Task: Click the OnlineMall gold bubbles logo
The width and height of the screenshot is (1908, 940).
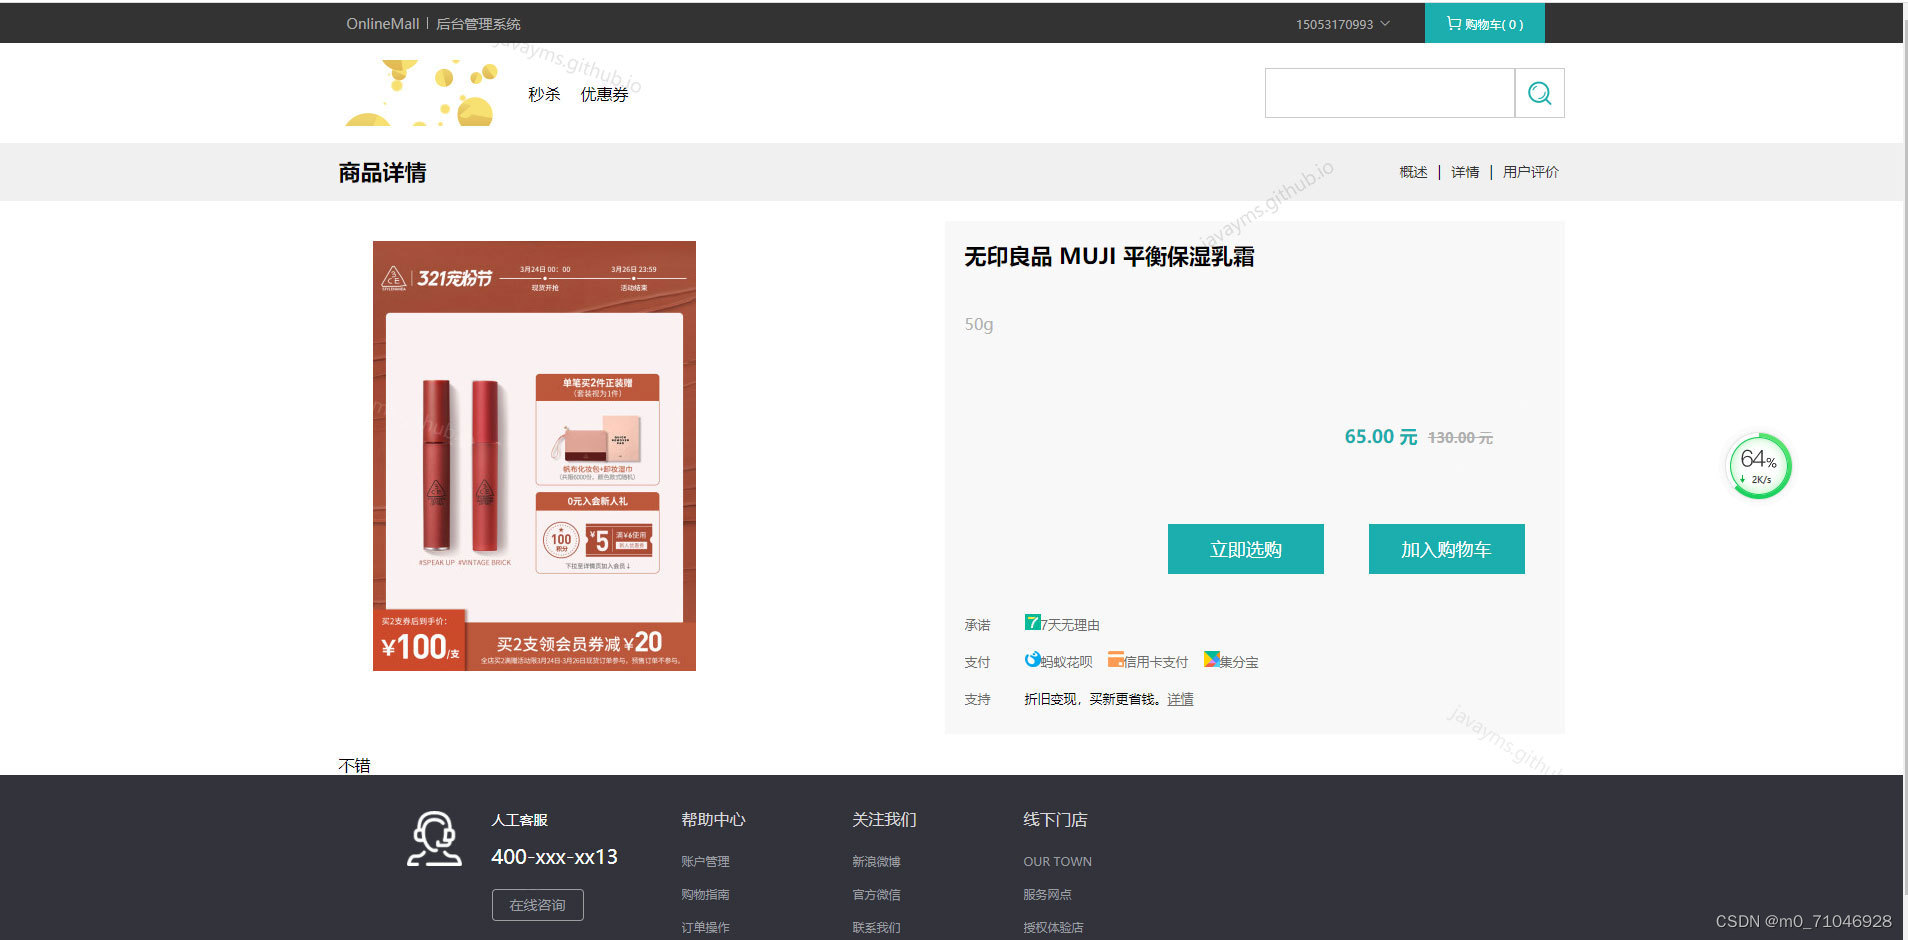Action: [x=422, y=92]
